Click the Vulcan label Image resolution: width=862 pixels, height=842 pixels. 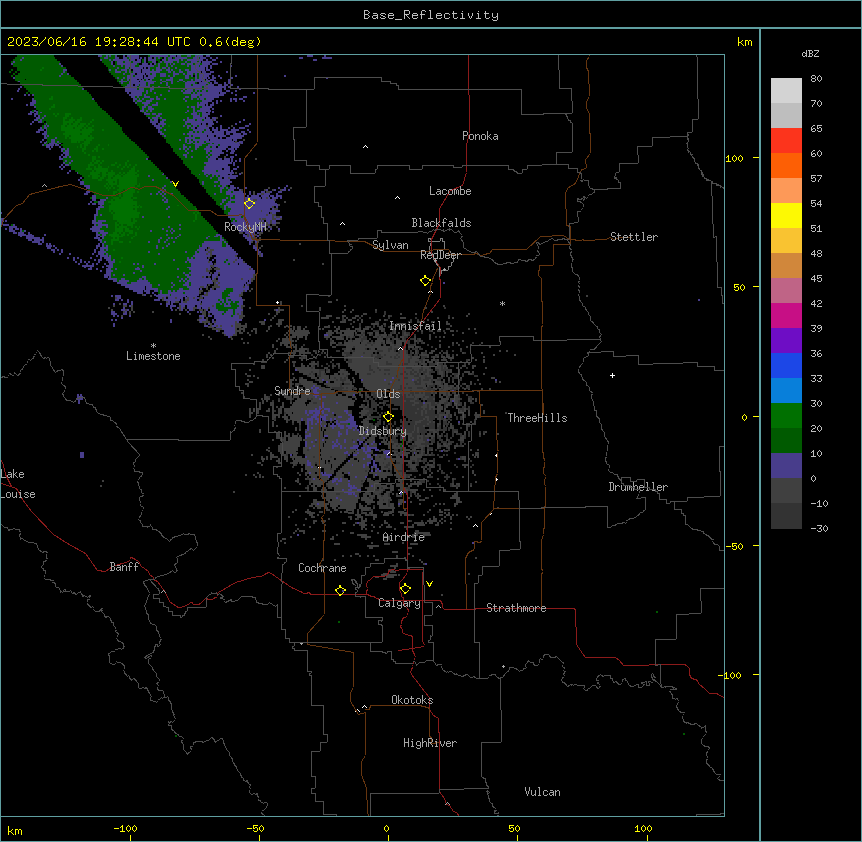[543, 792]
